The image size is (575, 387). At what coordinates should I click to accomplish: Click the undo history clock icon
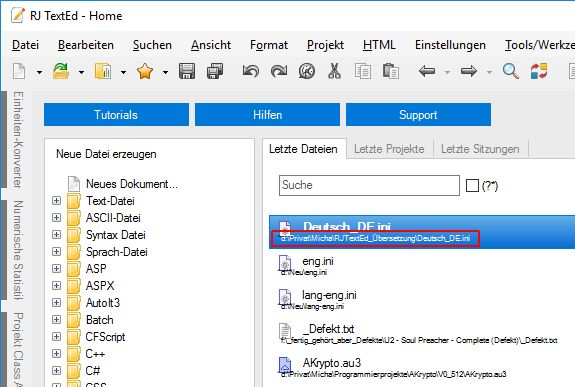pos(307,71)
